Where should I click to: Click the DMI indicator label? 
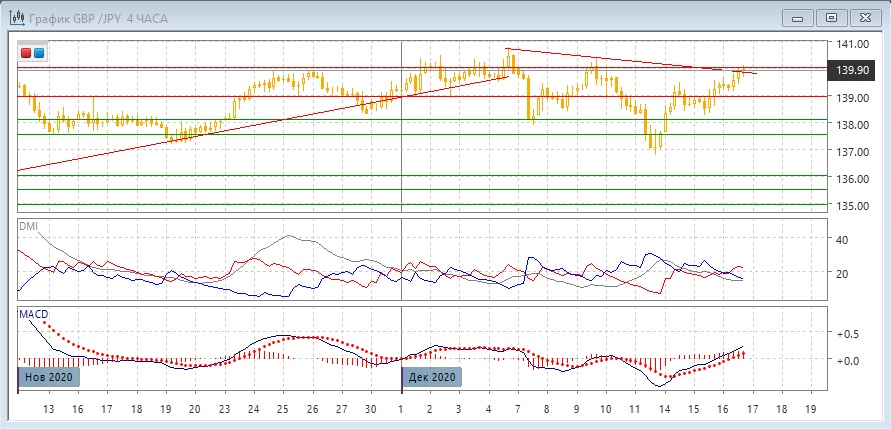29,227
